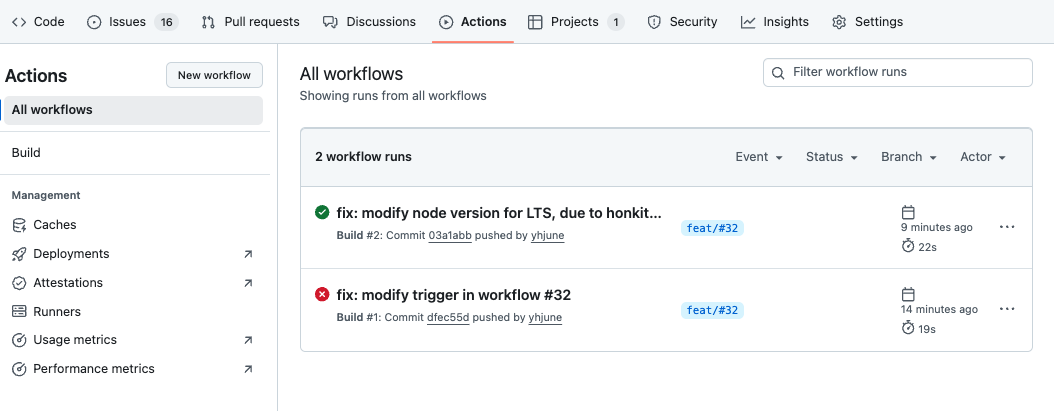The image size is (1054, 411).
Task: Open Runners in Management section
Action: click(57, 311)
